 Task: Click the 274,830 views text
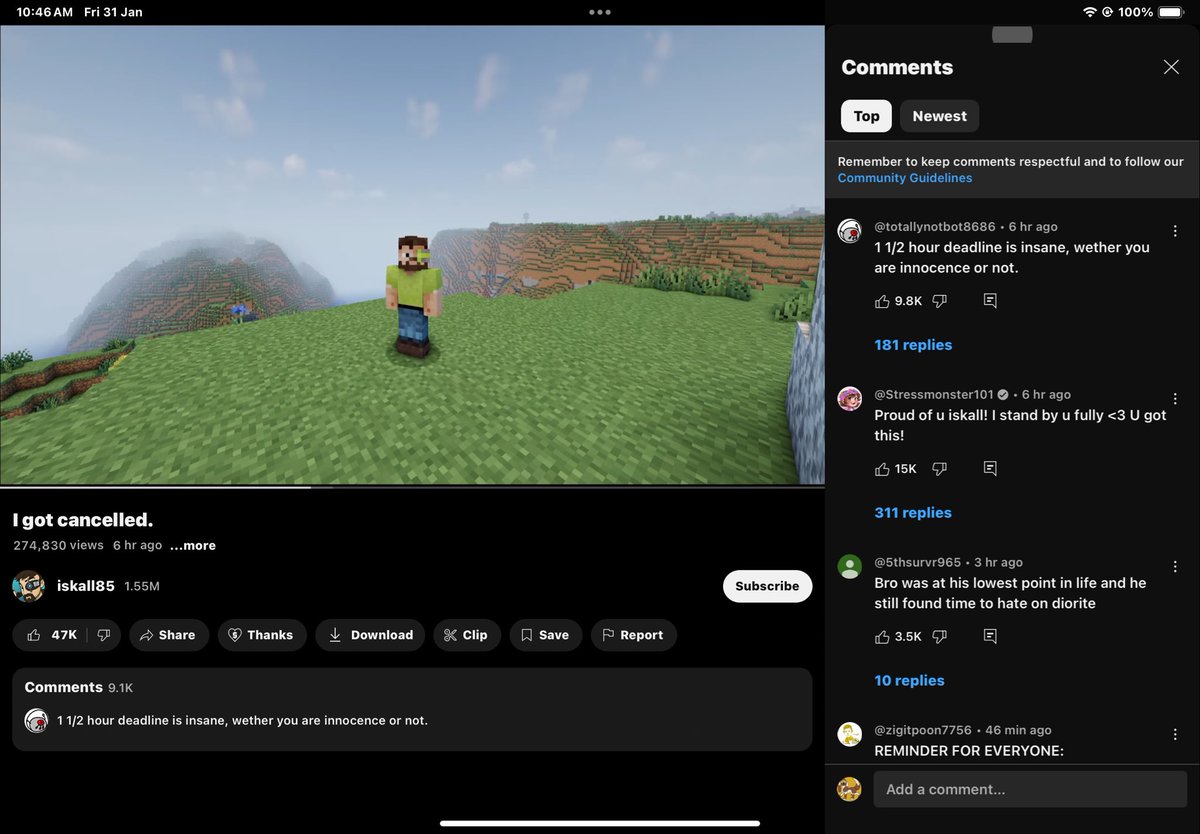(58, 546)
